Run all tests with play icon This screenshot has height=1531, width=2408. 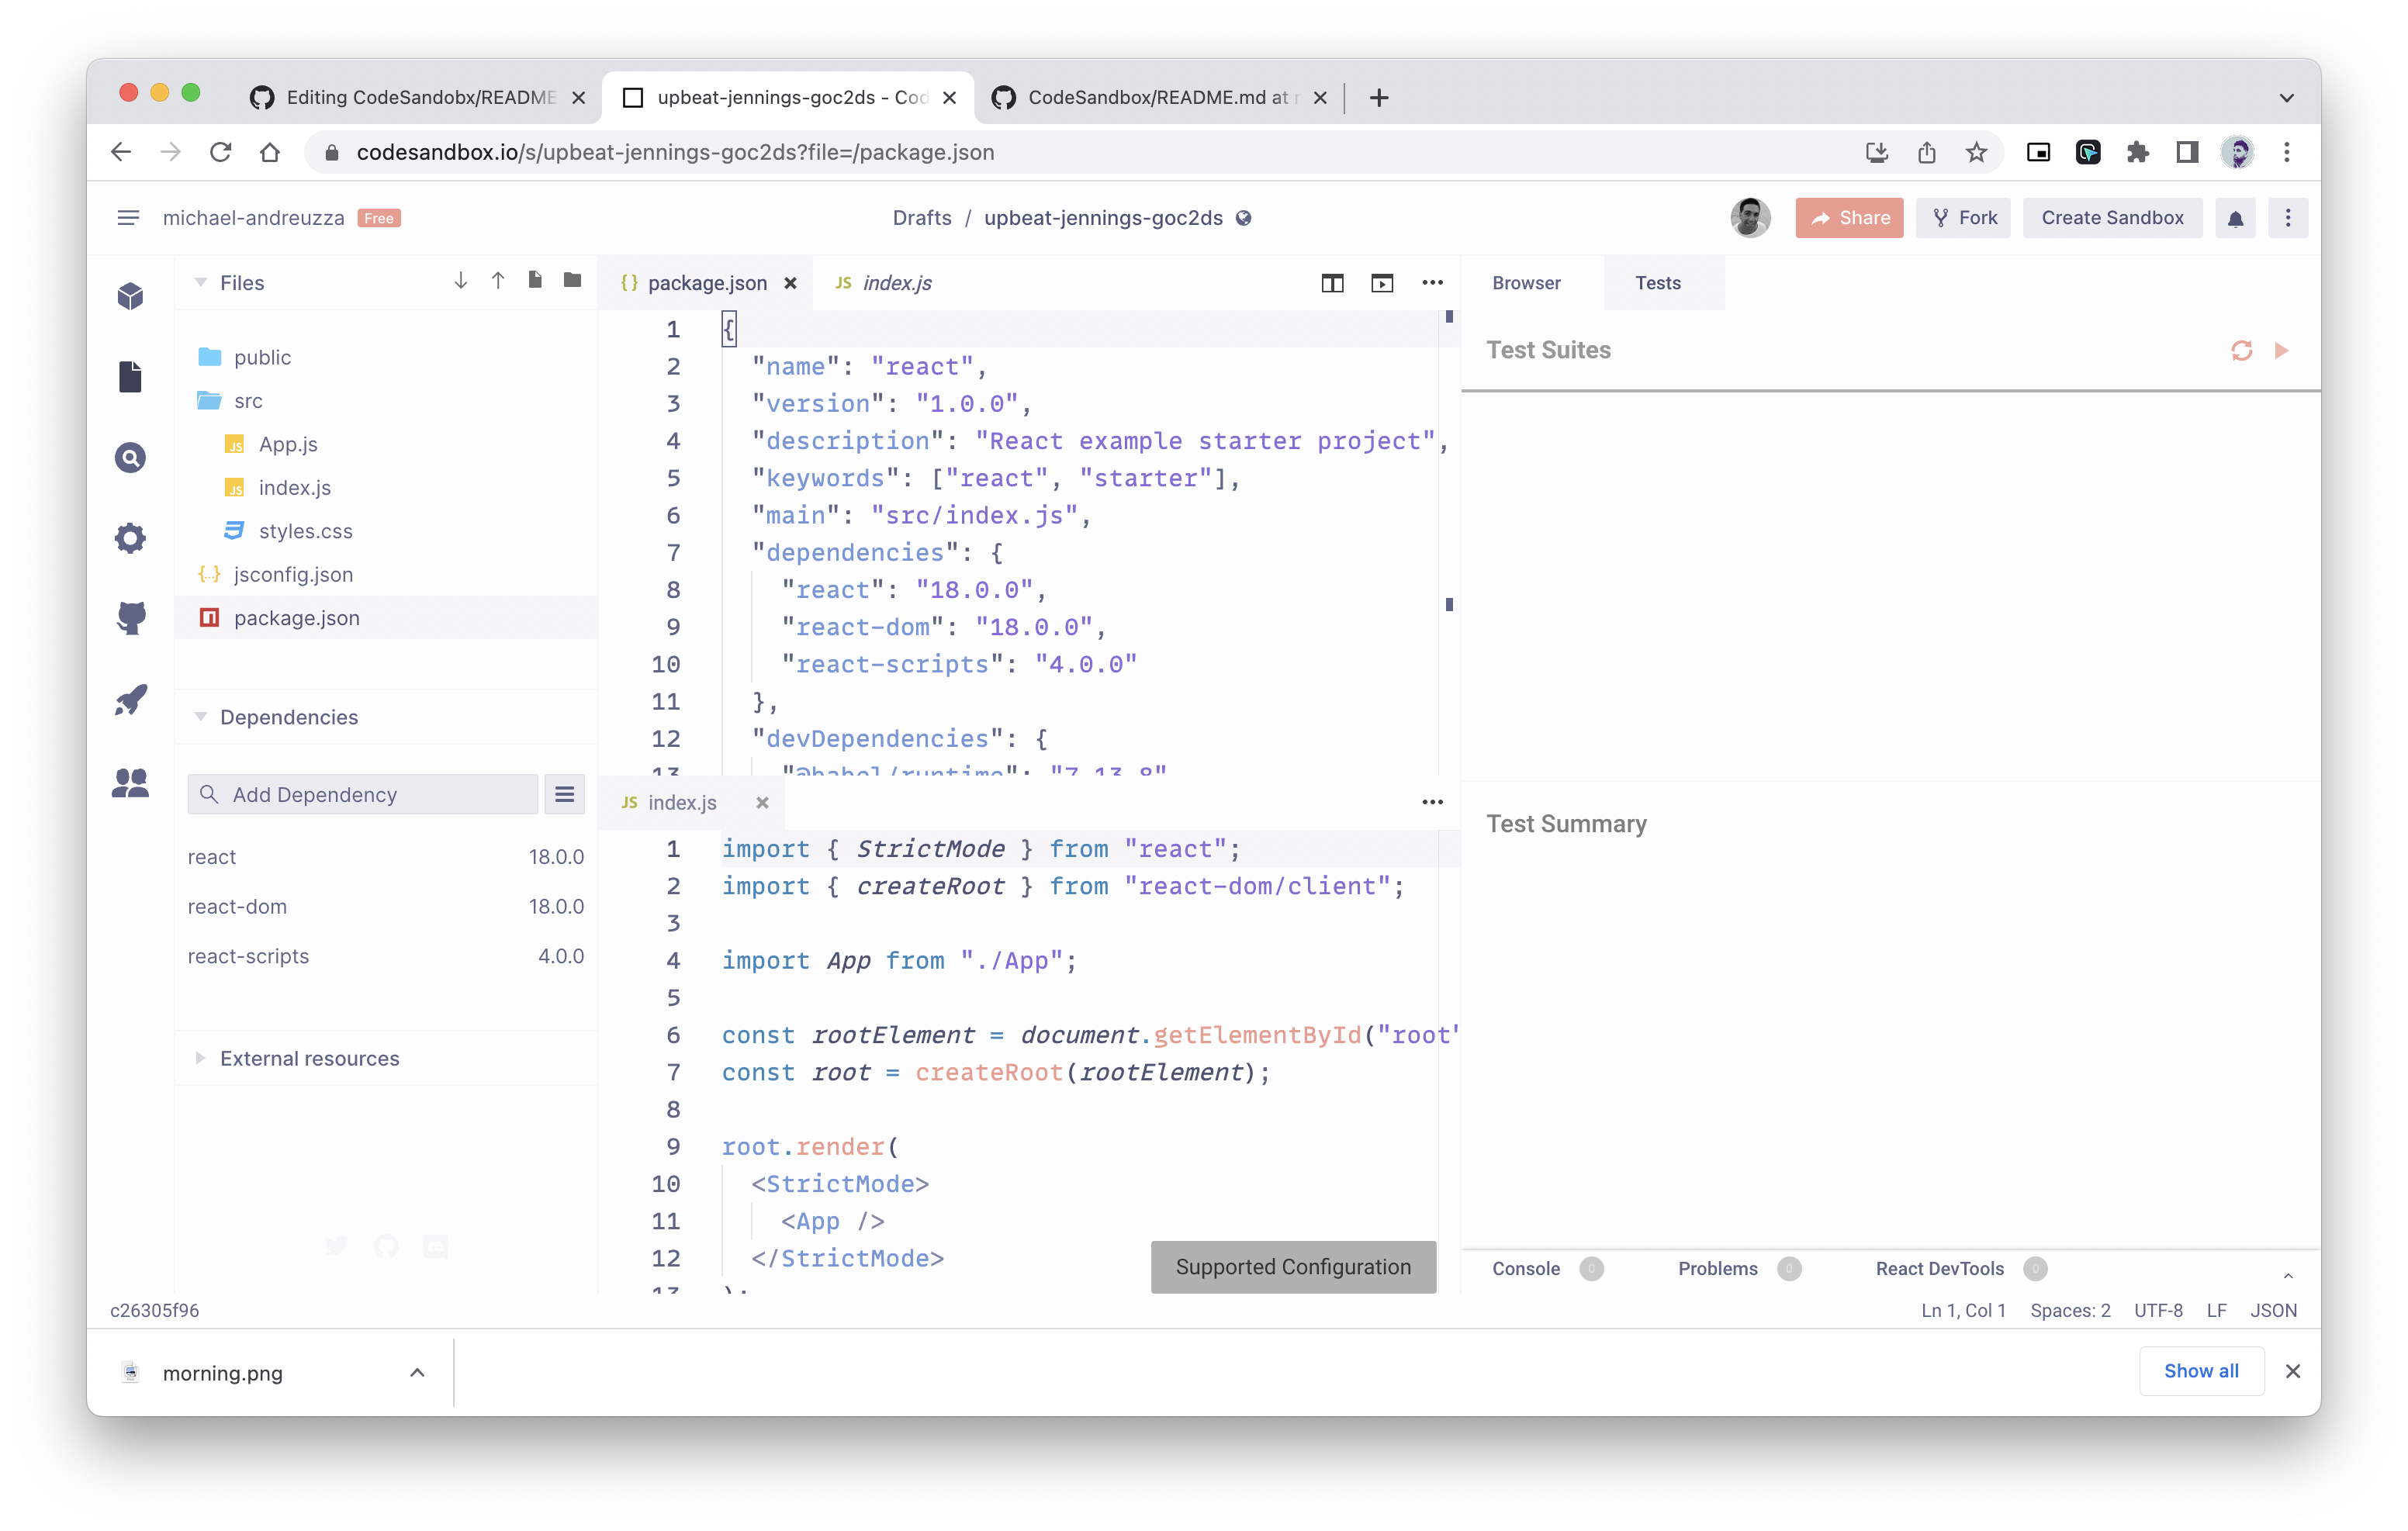2281,350
